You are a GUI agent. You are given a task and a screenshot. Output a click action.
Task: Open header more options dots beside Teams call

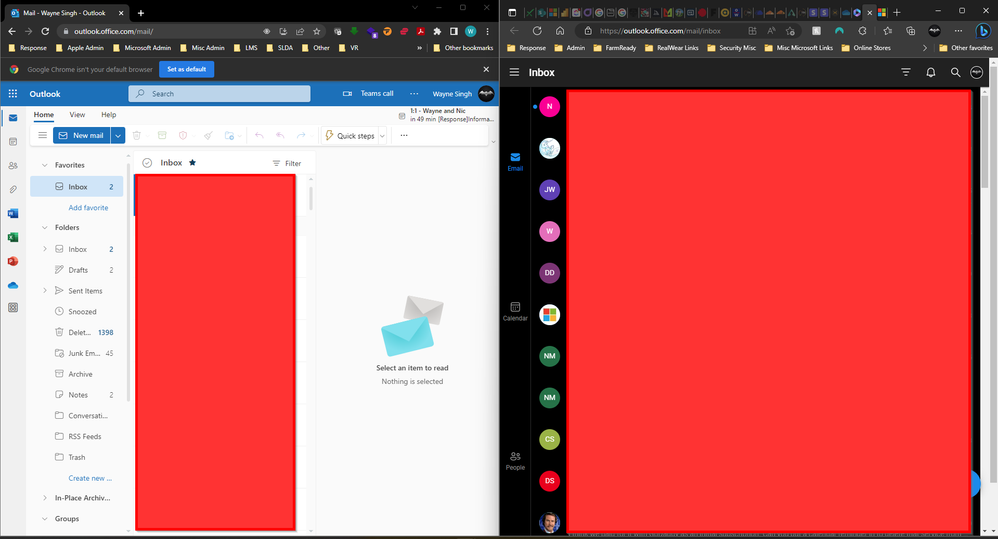pyautogui.click(x=414, y=94)
